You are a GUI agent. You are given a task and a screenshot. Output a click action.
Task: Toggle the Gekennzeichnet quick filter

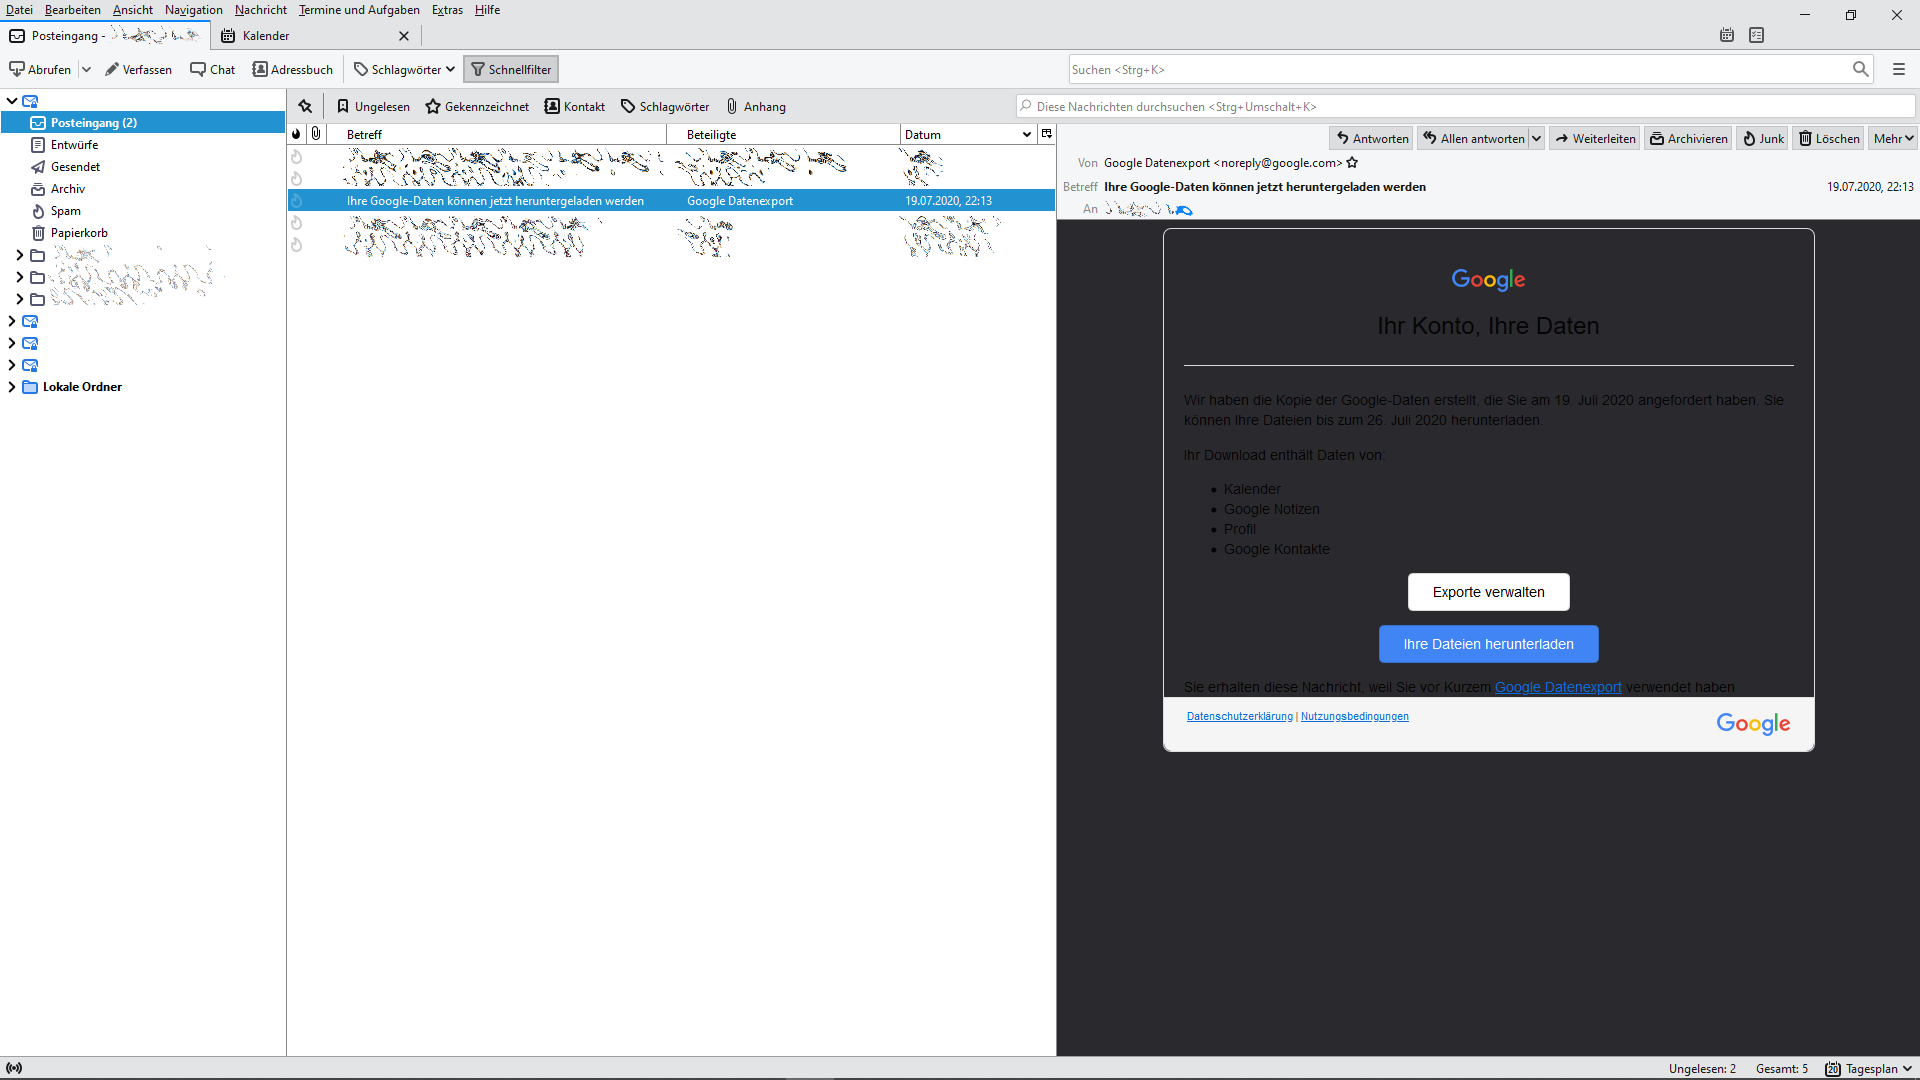477,107
